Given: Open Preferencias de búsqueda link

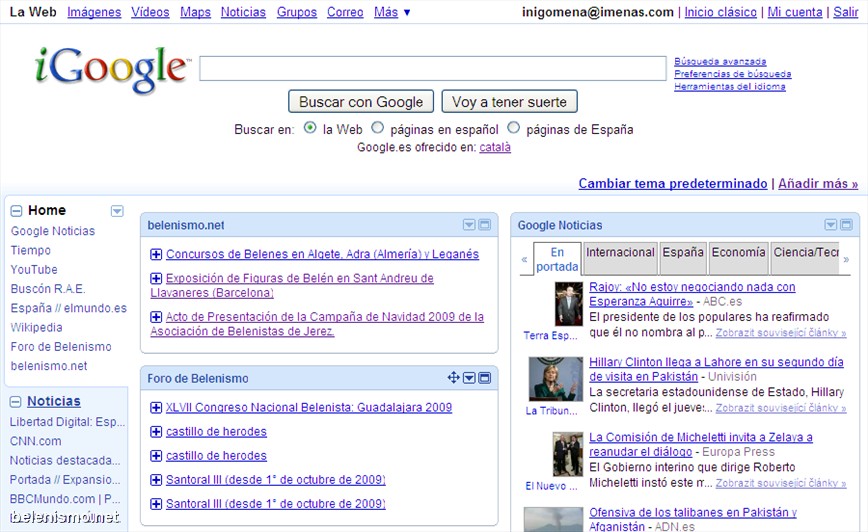Looking at the screenshot, I should [732, 74].
